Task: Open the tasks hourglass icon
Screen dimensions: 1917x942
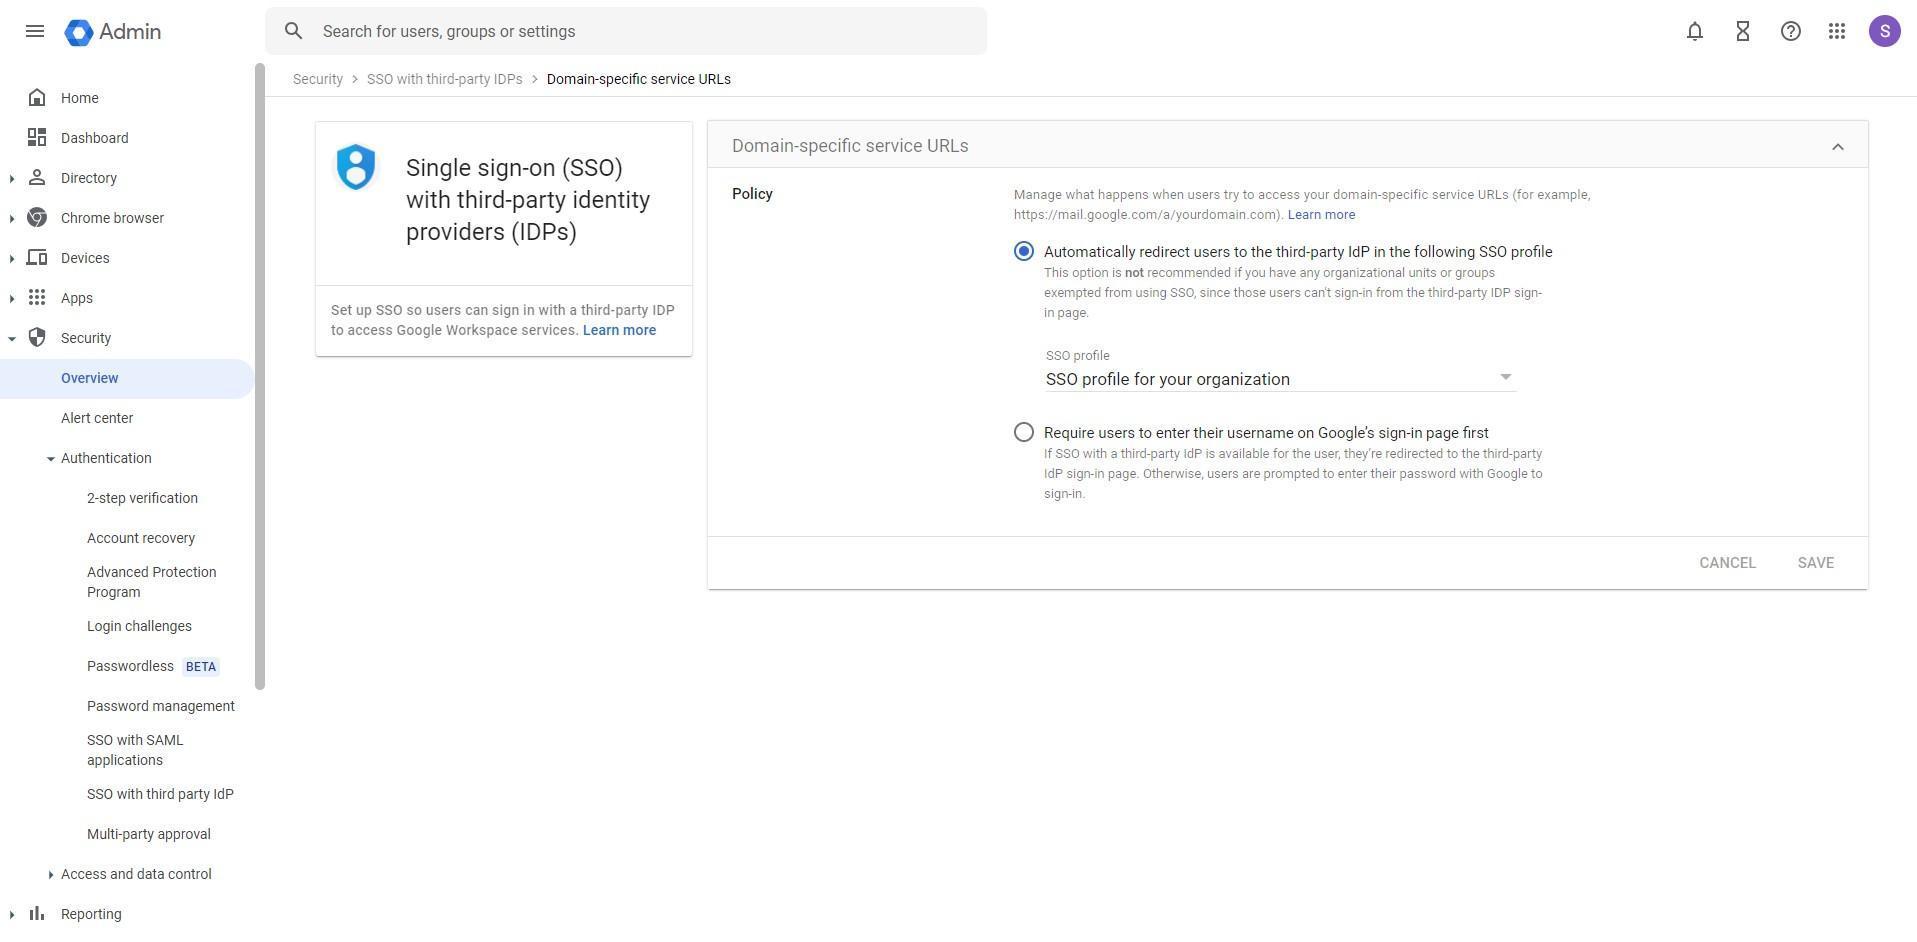Action: [1742, 31]
